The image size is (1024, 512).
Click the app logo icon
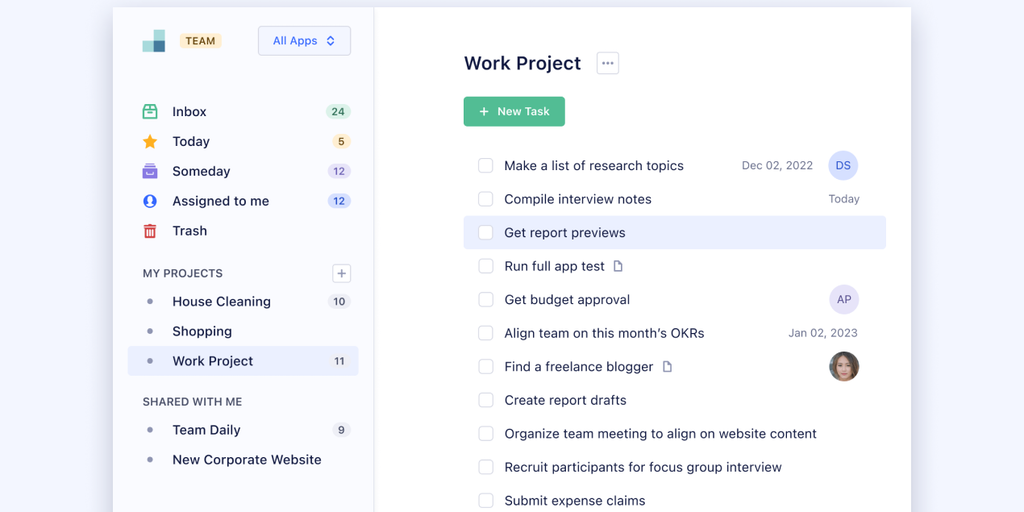tap(153, 41)
